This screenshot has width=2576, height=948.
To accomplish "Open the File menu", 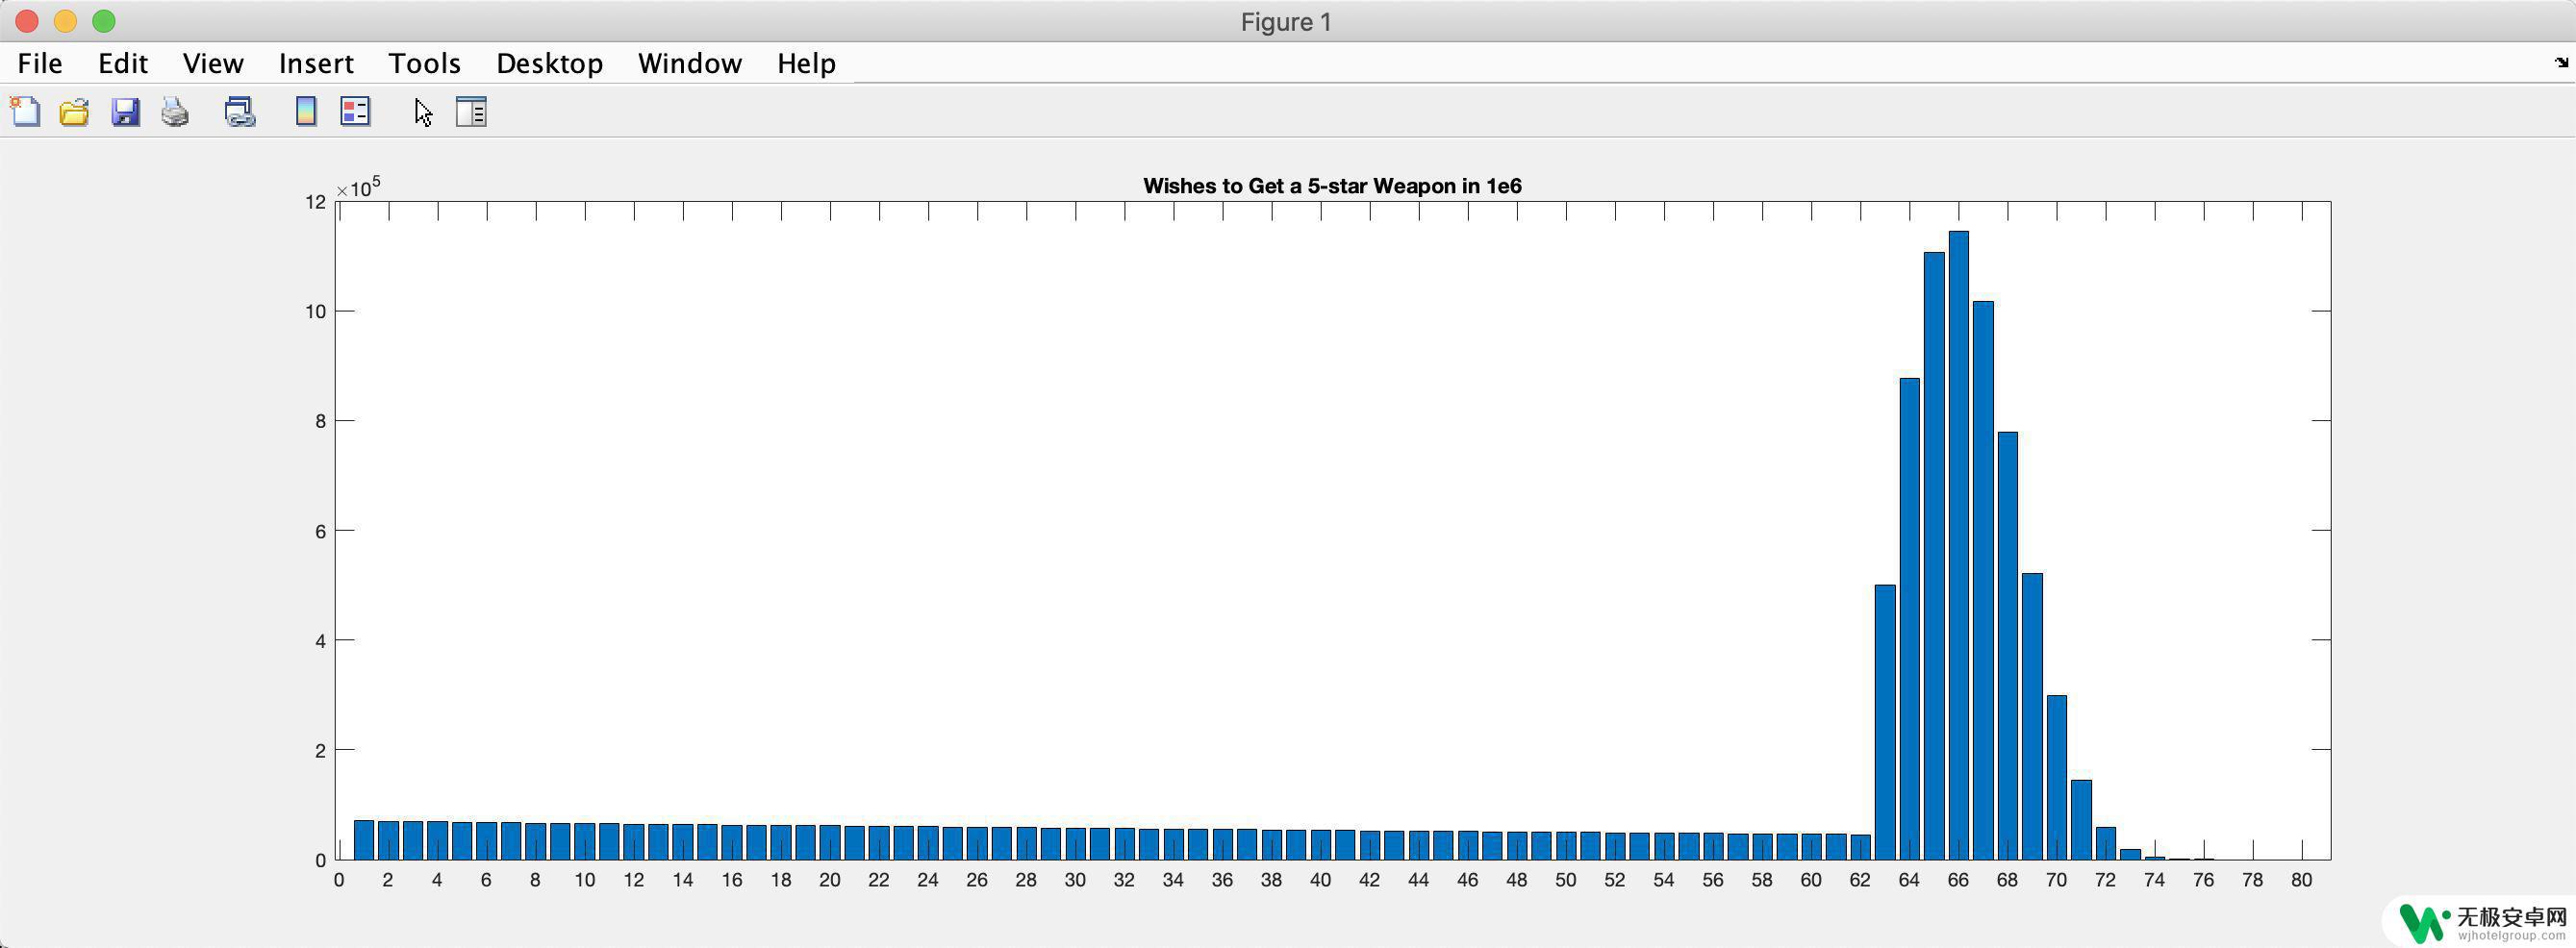I will click(40, 63).
